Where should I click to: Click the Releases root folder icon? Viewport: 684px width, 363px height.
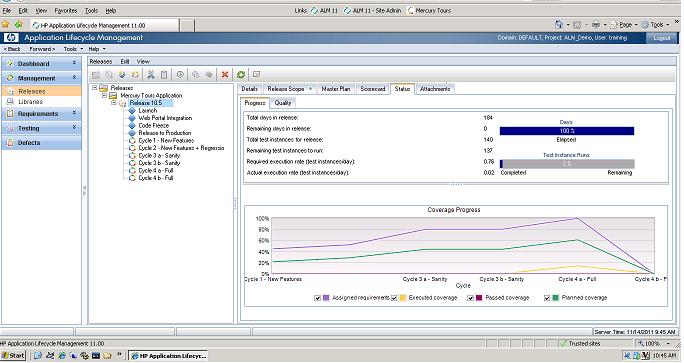tap(103, 88)
